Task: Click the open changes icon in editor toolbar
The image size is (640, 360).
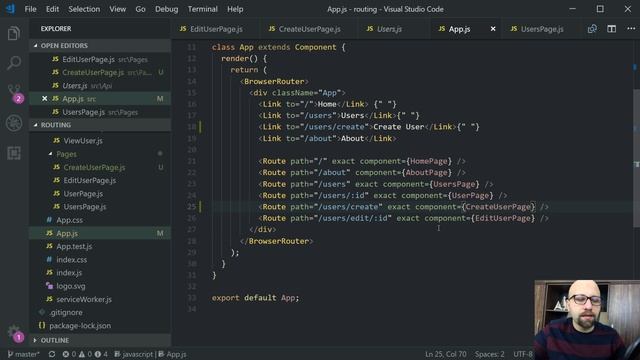Action: click(x=592, y=29)
